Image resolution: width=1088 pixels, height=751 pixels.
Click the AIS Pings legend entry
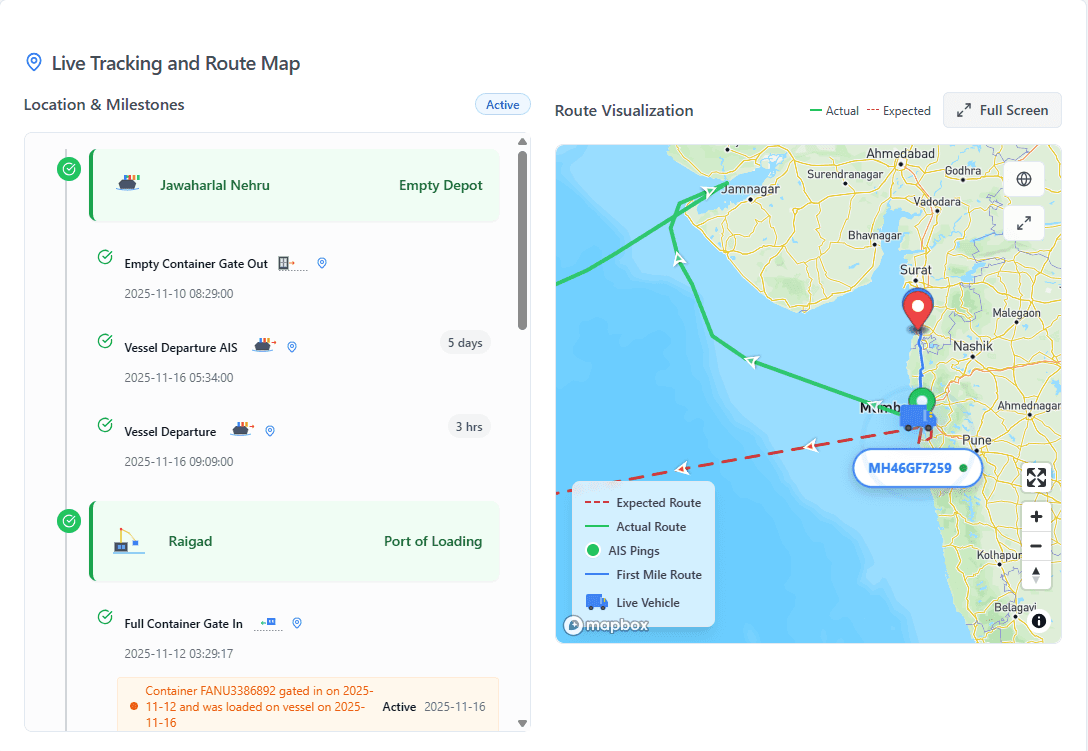pyautogui.click(x=622, y=550)
